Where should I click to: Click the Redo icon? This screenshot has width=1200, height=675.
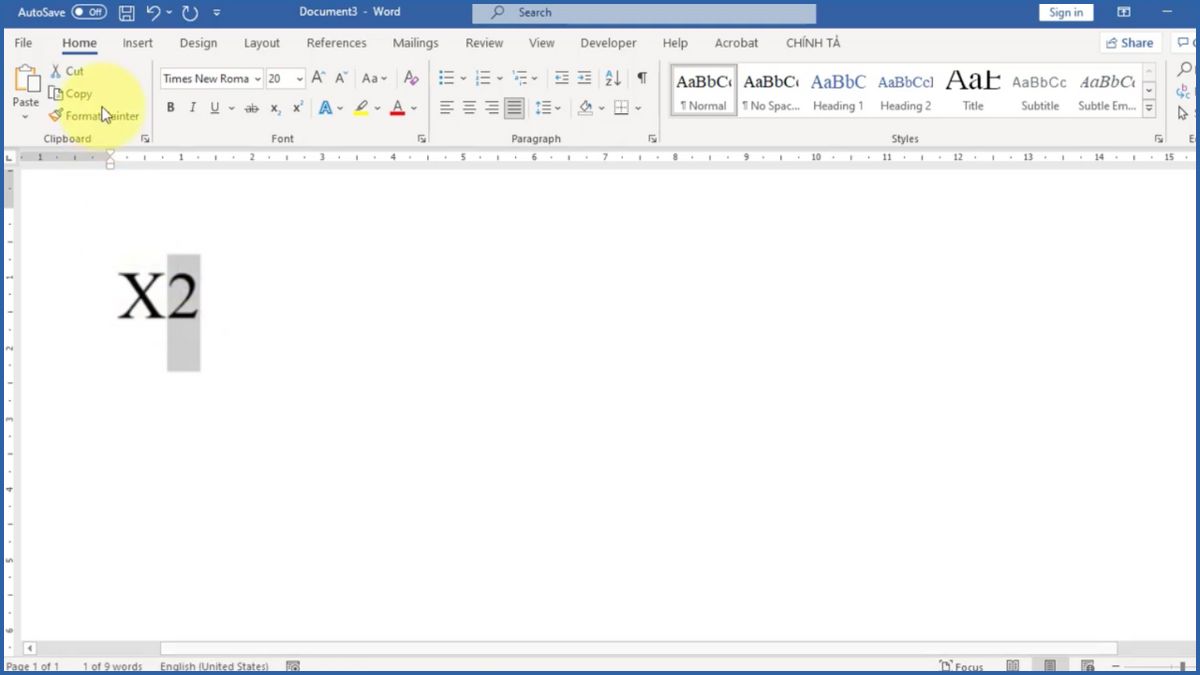pos(190,13)
